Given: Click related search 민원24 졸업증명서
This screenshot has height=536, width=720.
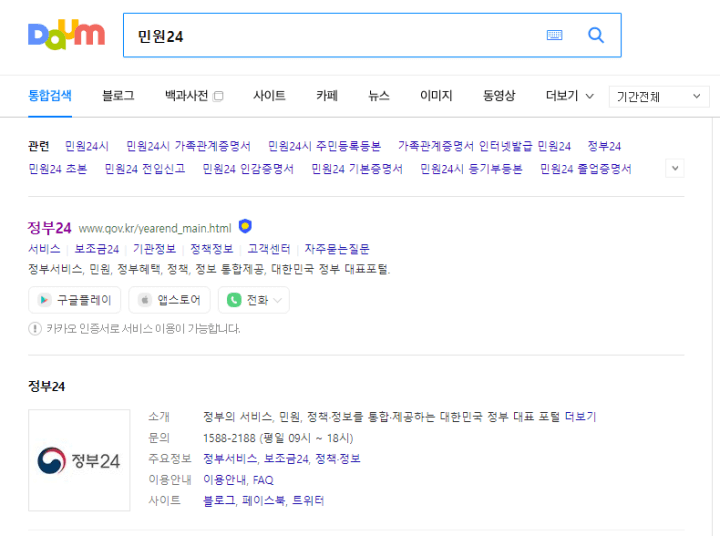Looking at the screenshot, I should (x=585, y=169).
